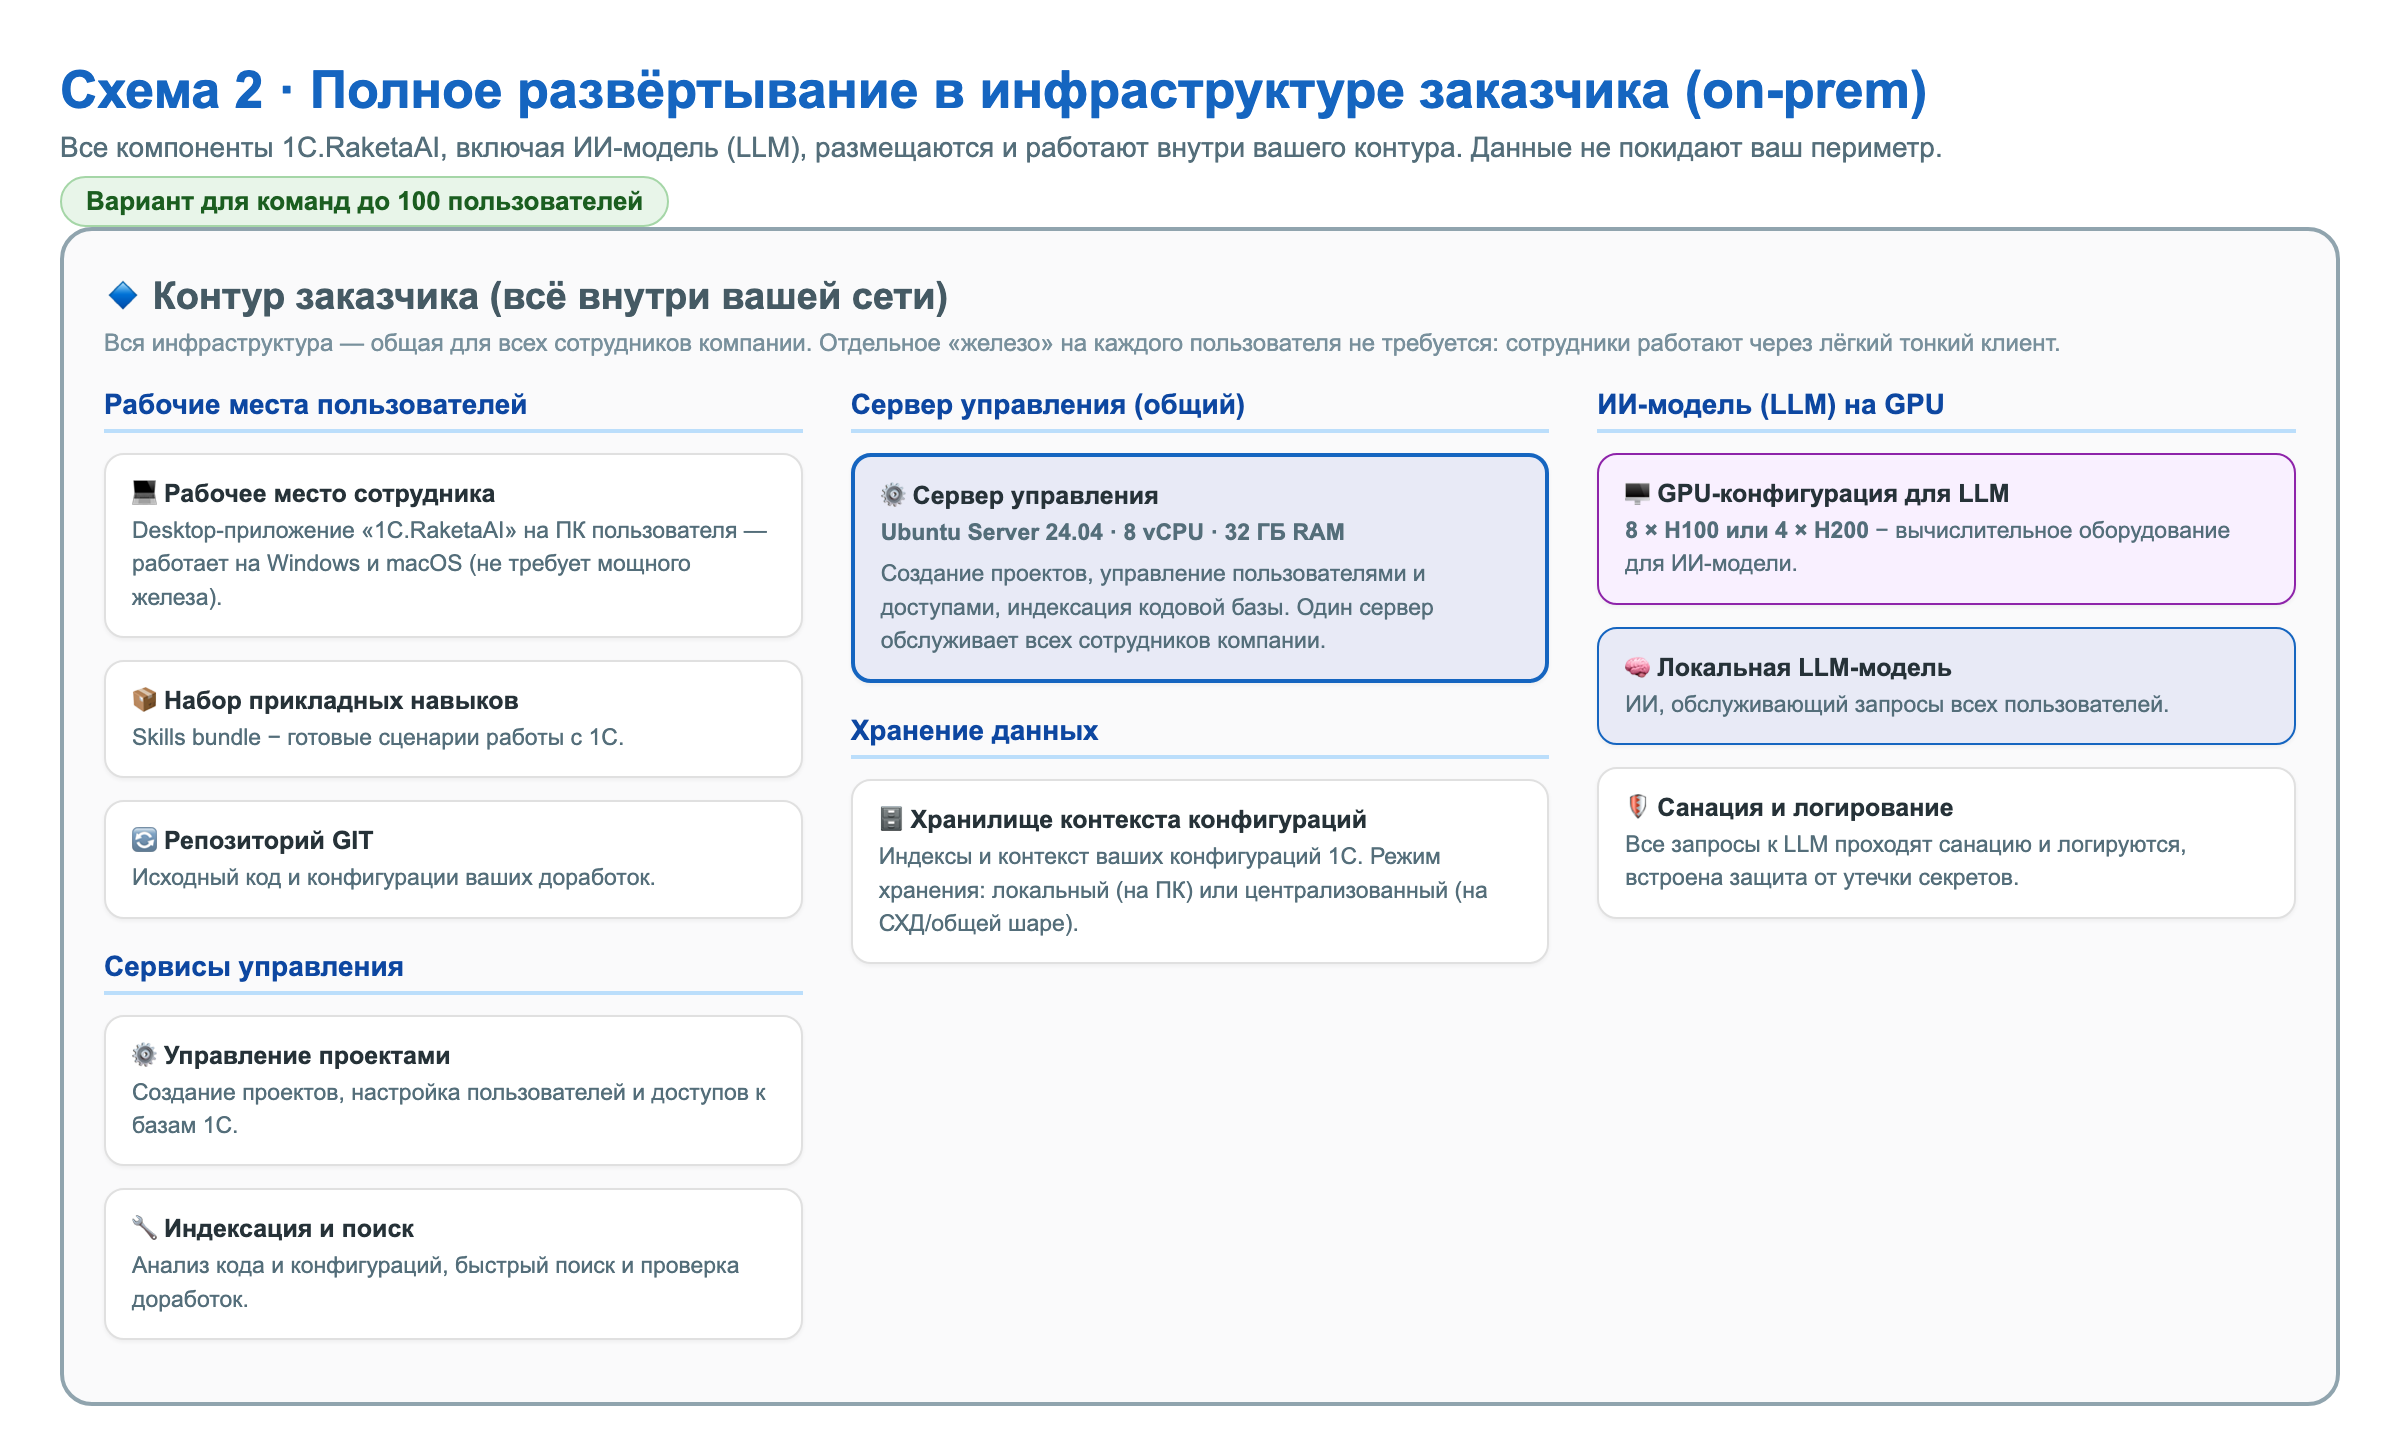The image size is (2400, 1440).
Task: Select the Сервер управления card title
Action: [x=1035, y=495]
